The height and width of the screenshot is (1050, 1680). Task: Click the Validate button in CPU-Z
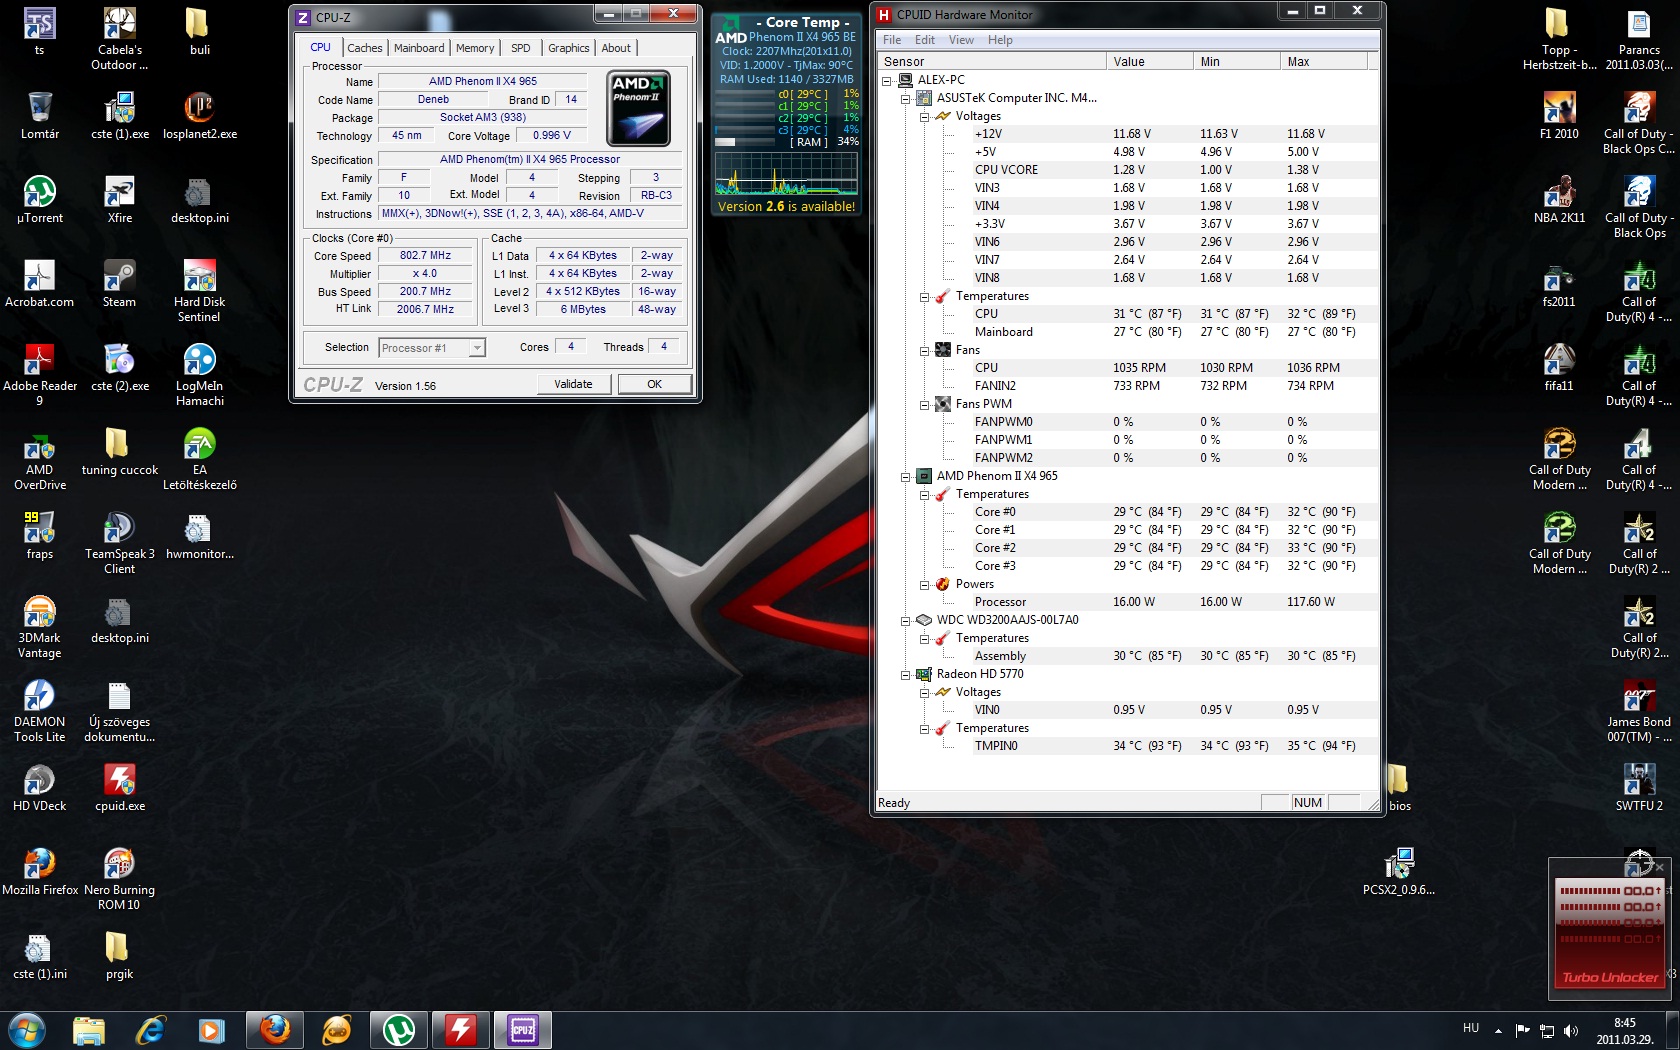[x=573, y=384]
